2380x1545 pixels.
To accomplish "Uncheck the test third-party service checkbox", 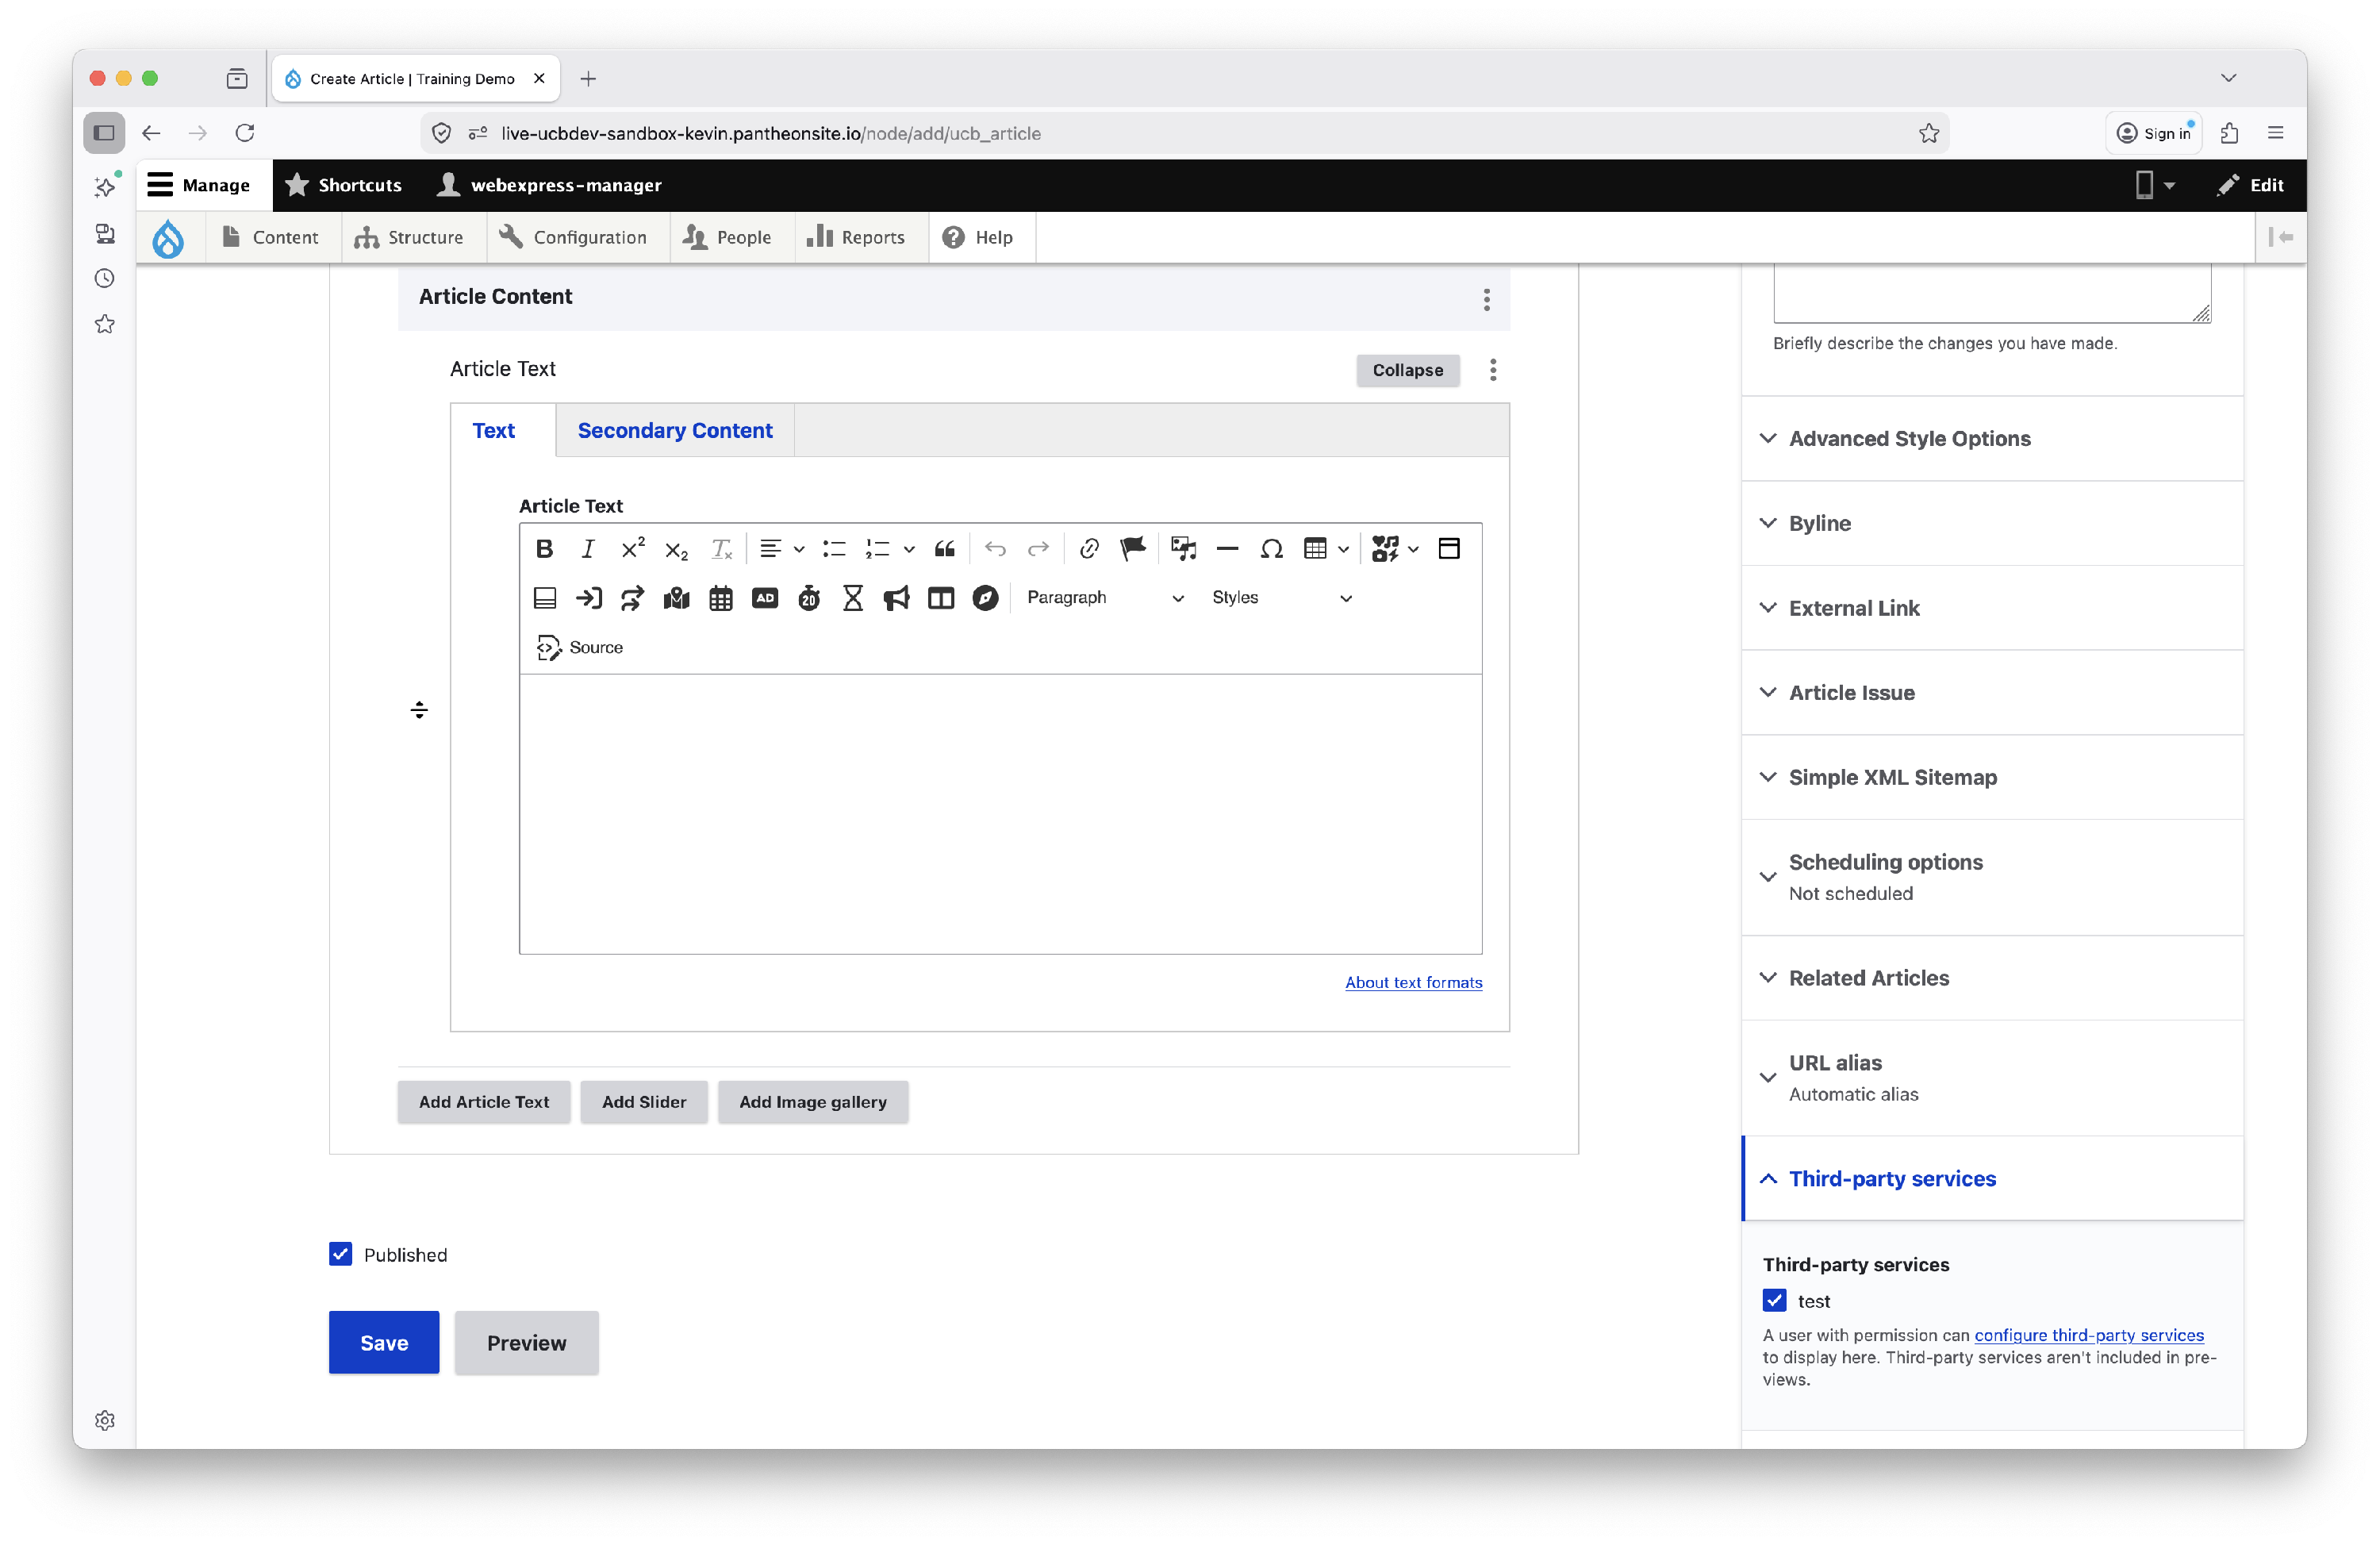I will 1774,1300.
